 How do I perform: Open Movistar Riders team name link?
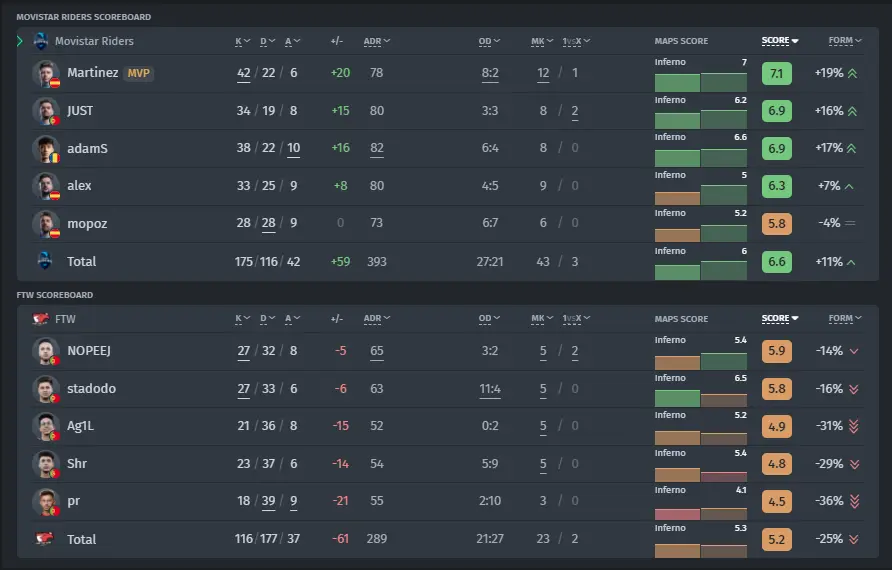point(94,41)
